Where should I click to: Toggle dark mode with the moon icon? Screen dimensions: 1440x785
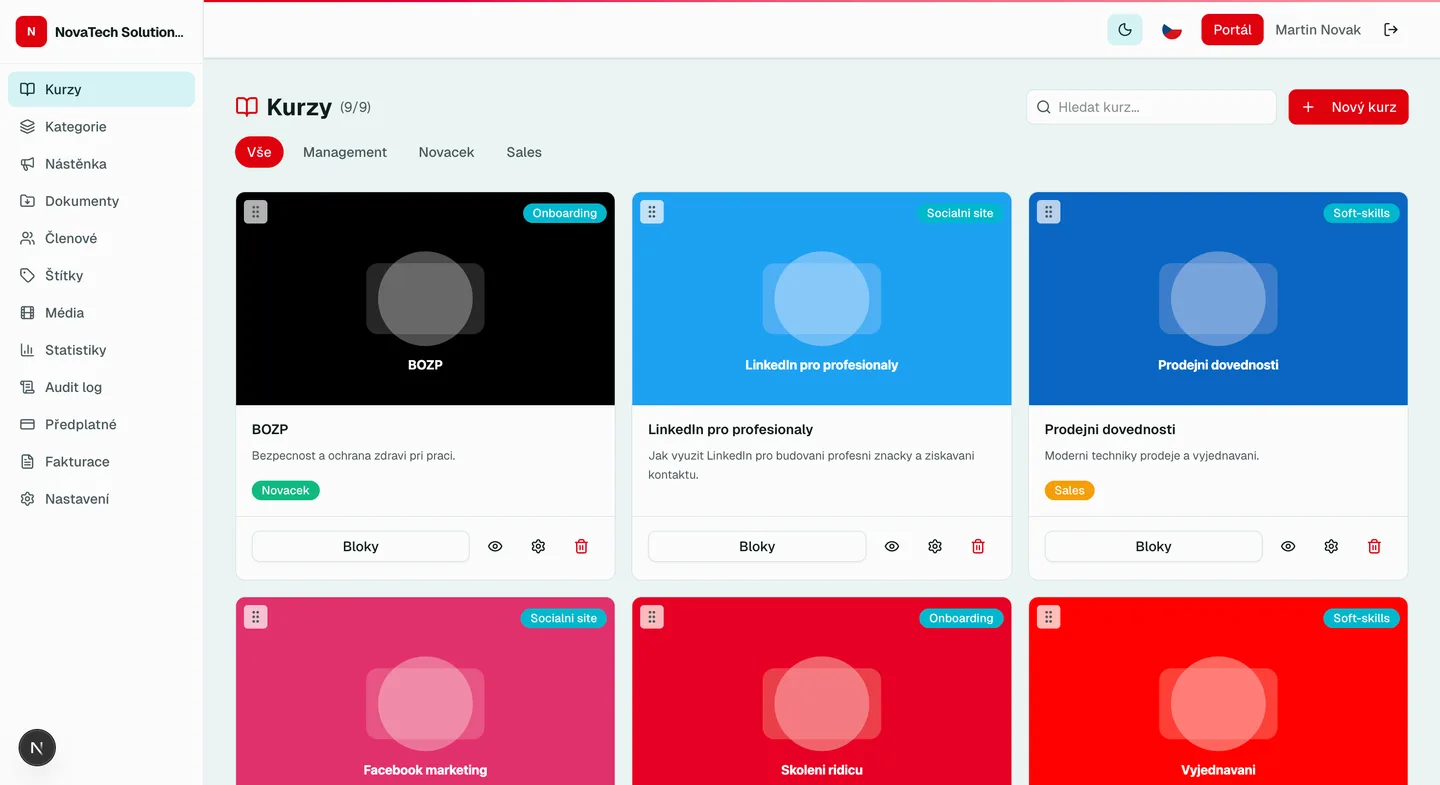click(x=1124, y=29)
